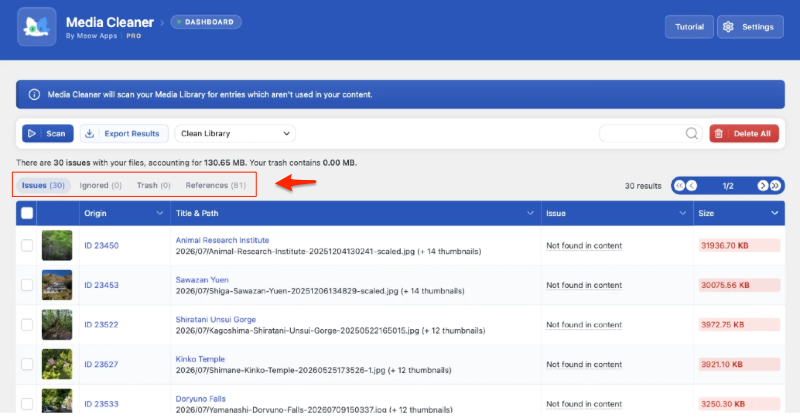The width and height of the screenshot is (800, 418).
Task: Open the Animal Research Institute thumbnail
Action: [x=57, y=245]
